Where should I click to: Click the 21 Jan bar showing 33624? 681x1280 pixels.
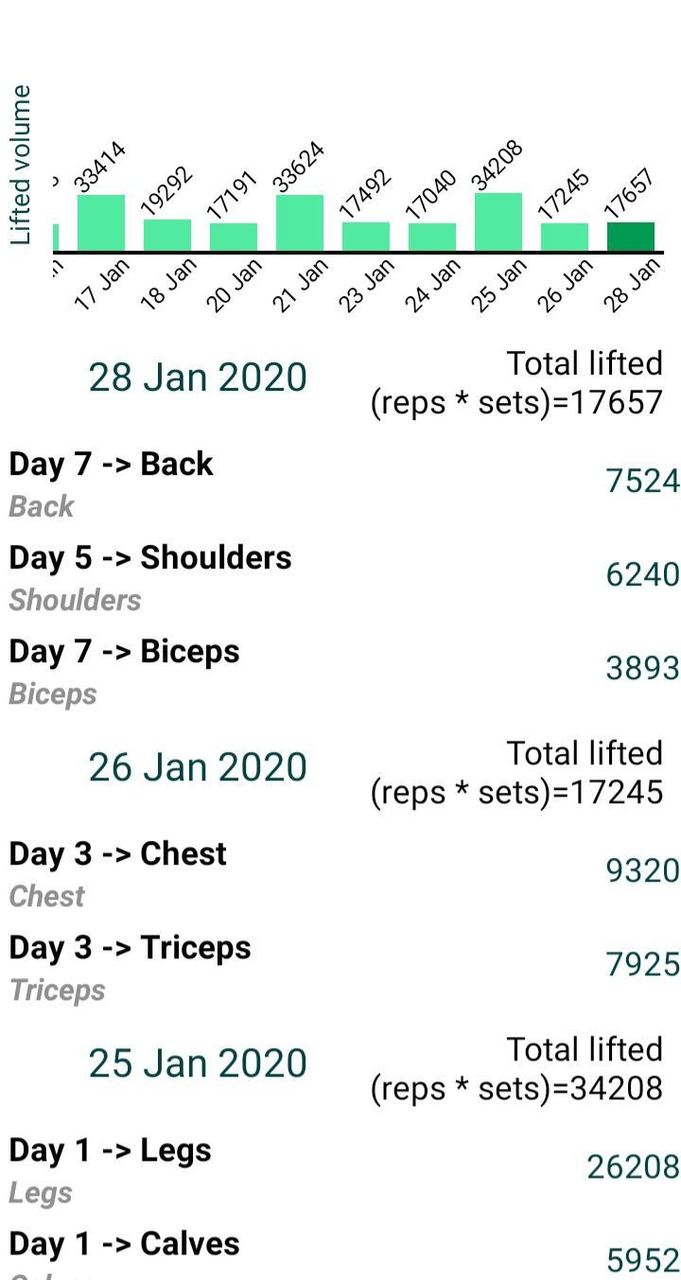tap(298, 220)
